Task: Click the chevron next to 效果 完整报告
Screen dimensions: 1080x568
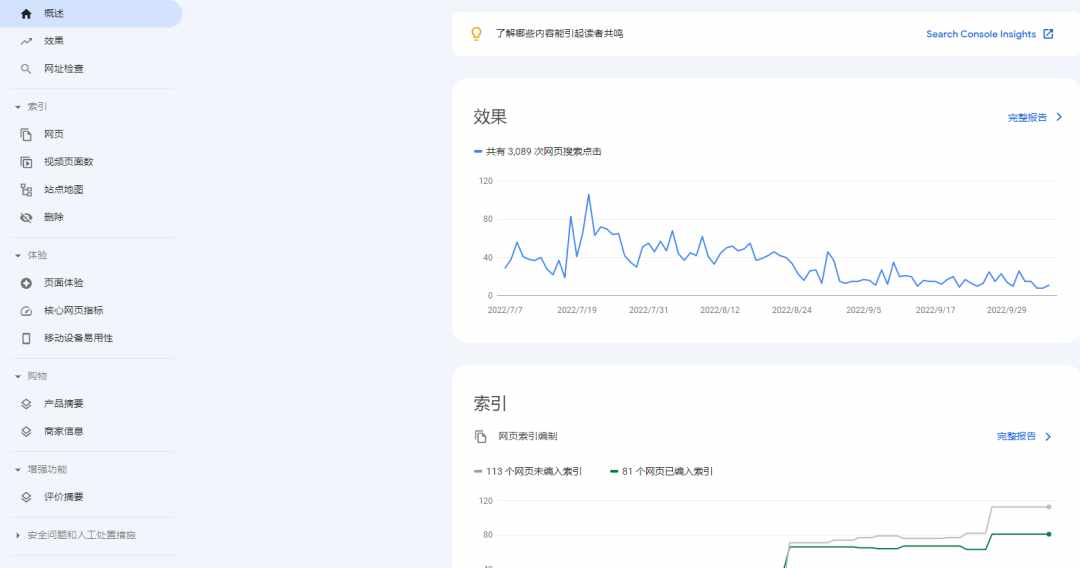Action: [1059, 117]
